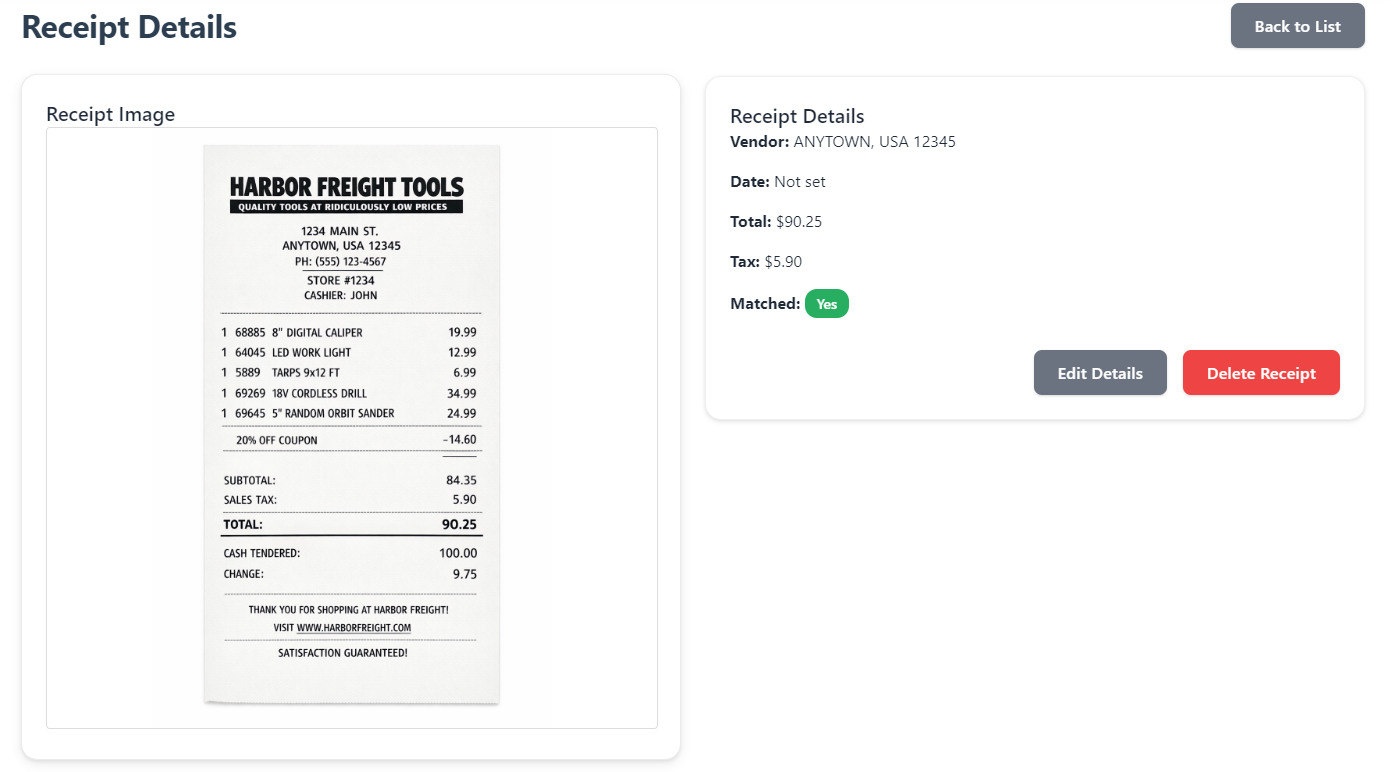This screenshot has height=772, width=1391.
Task: Select the Total amount $90.25
Action: tap(798, 221)
